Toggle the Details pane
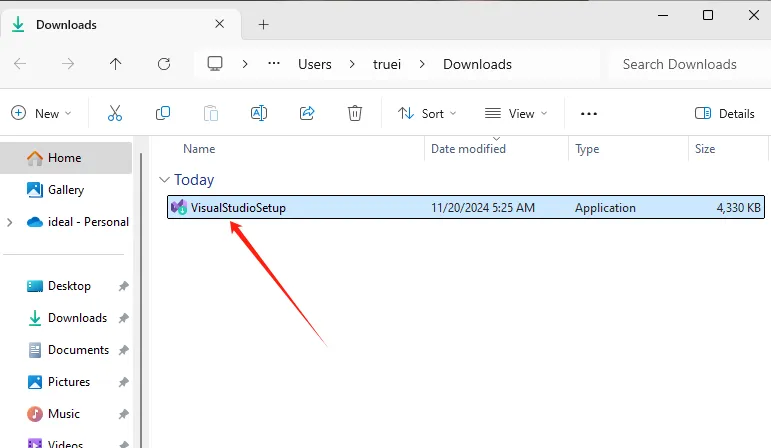 point(724,114)
